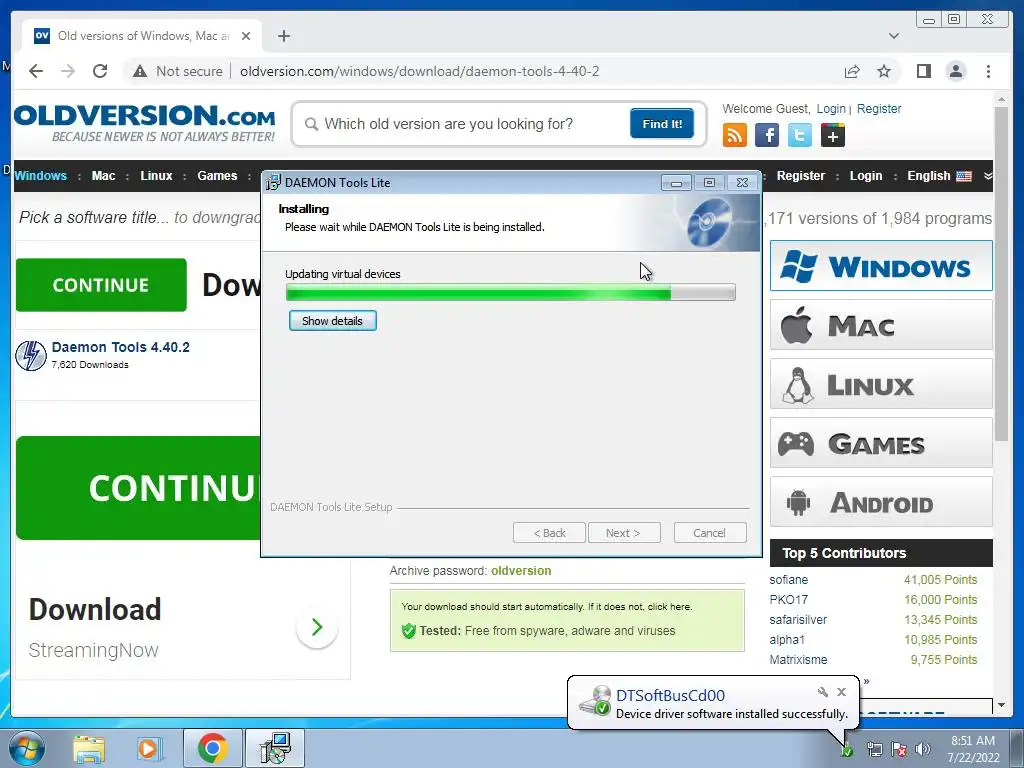Select the Windows navigation menu item
This screenshot has width=1024, height=768.
pos(40,176)
